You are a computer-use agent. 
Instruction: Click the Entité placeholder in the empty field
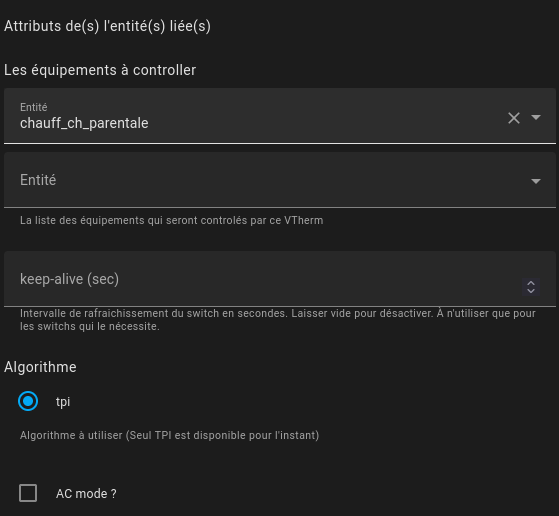(x=38, y=180)
